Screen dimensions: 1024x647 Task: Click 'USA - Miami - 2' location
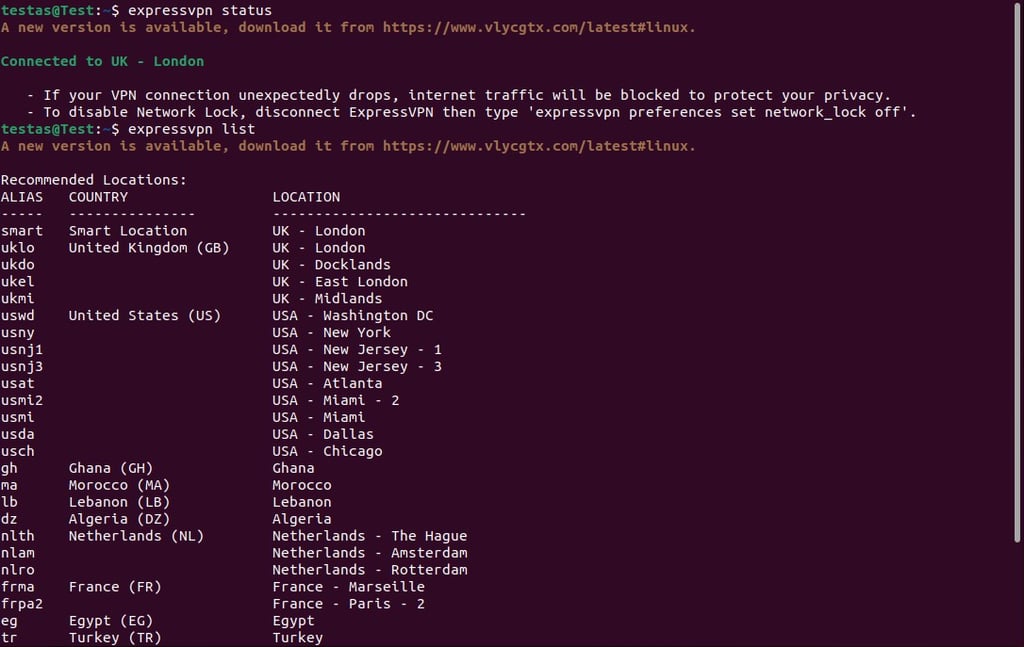coord(336,401)
